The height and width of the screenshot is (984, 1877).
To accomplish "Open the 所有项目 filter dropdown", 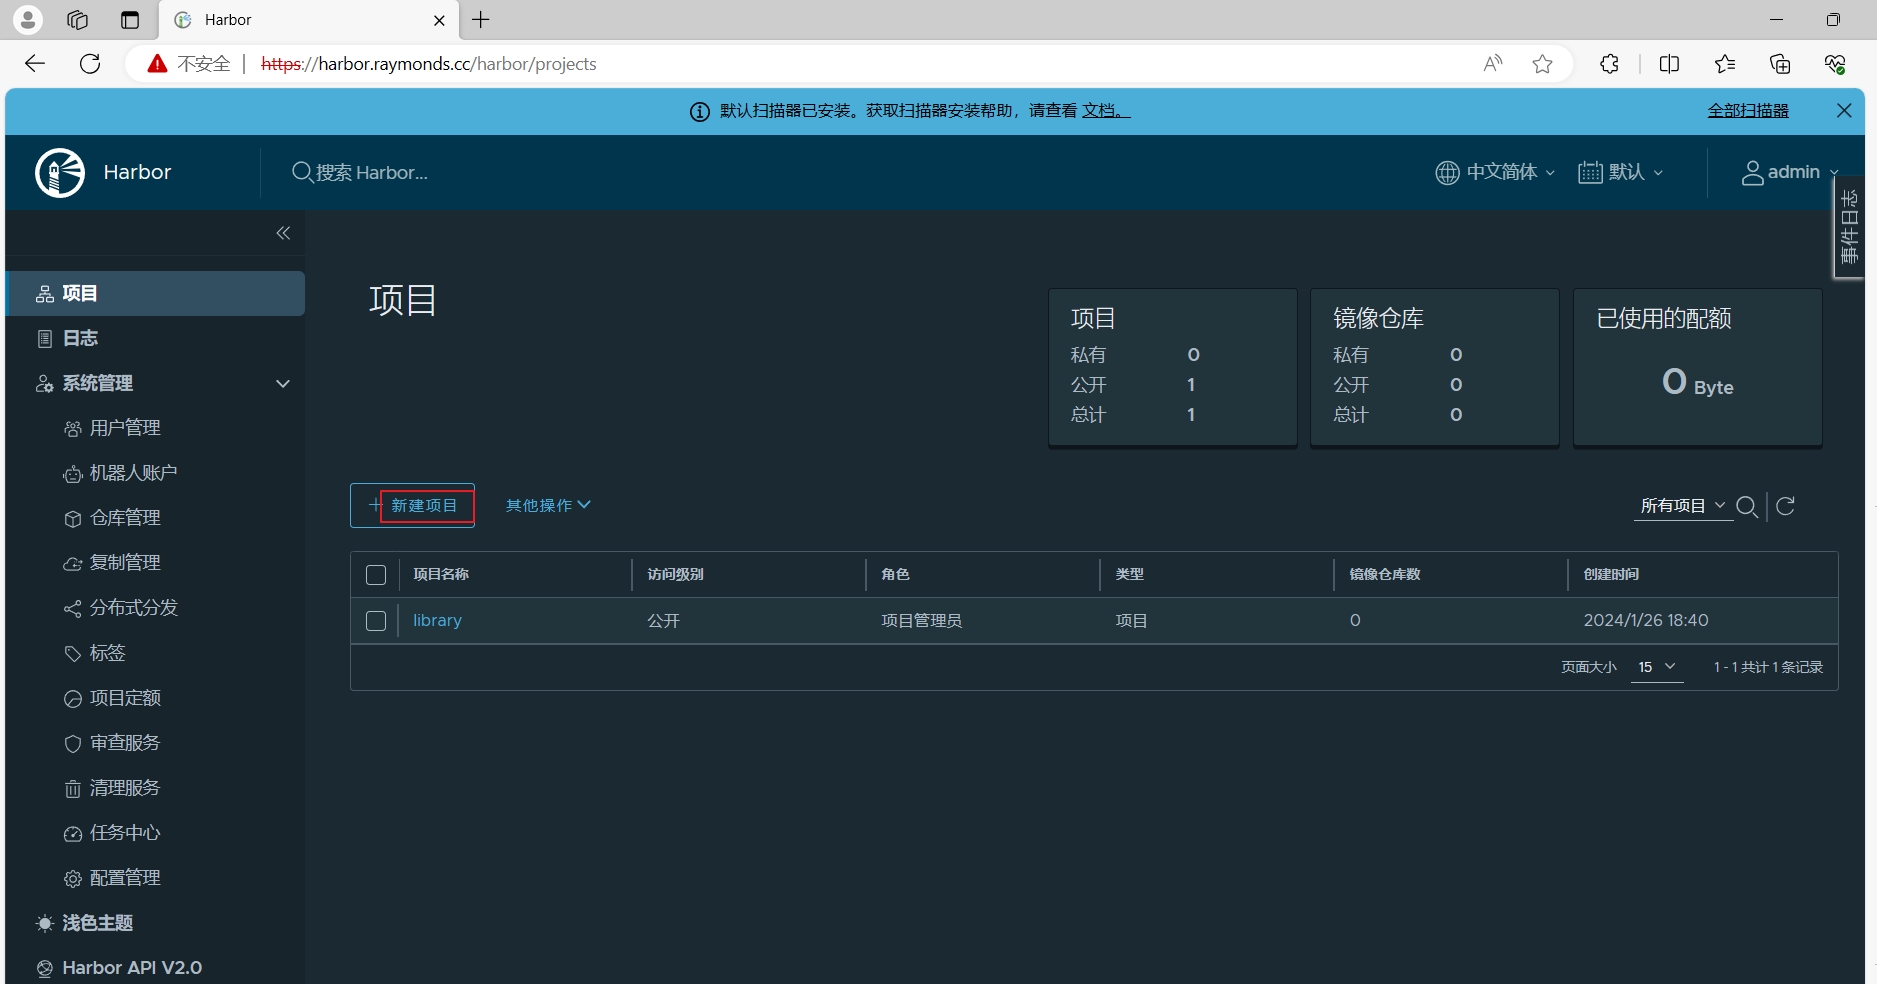I will coord(1683,506).
